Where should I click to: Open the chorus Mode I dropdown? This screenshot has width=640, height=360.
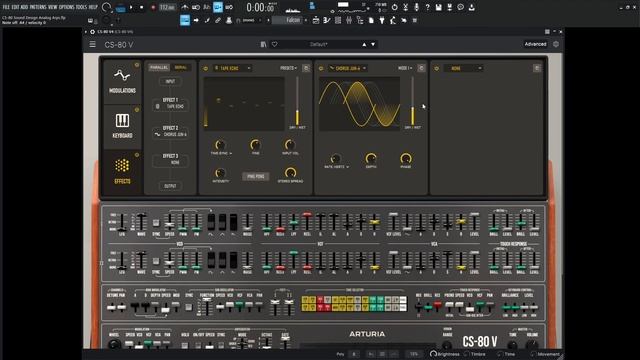pyautogui.click(x=405, y=68)
